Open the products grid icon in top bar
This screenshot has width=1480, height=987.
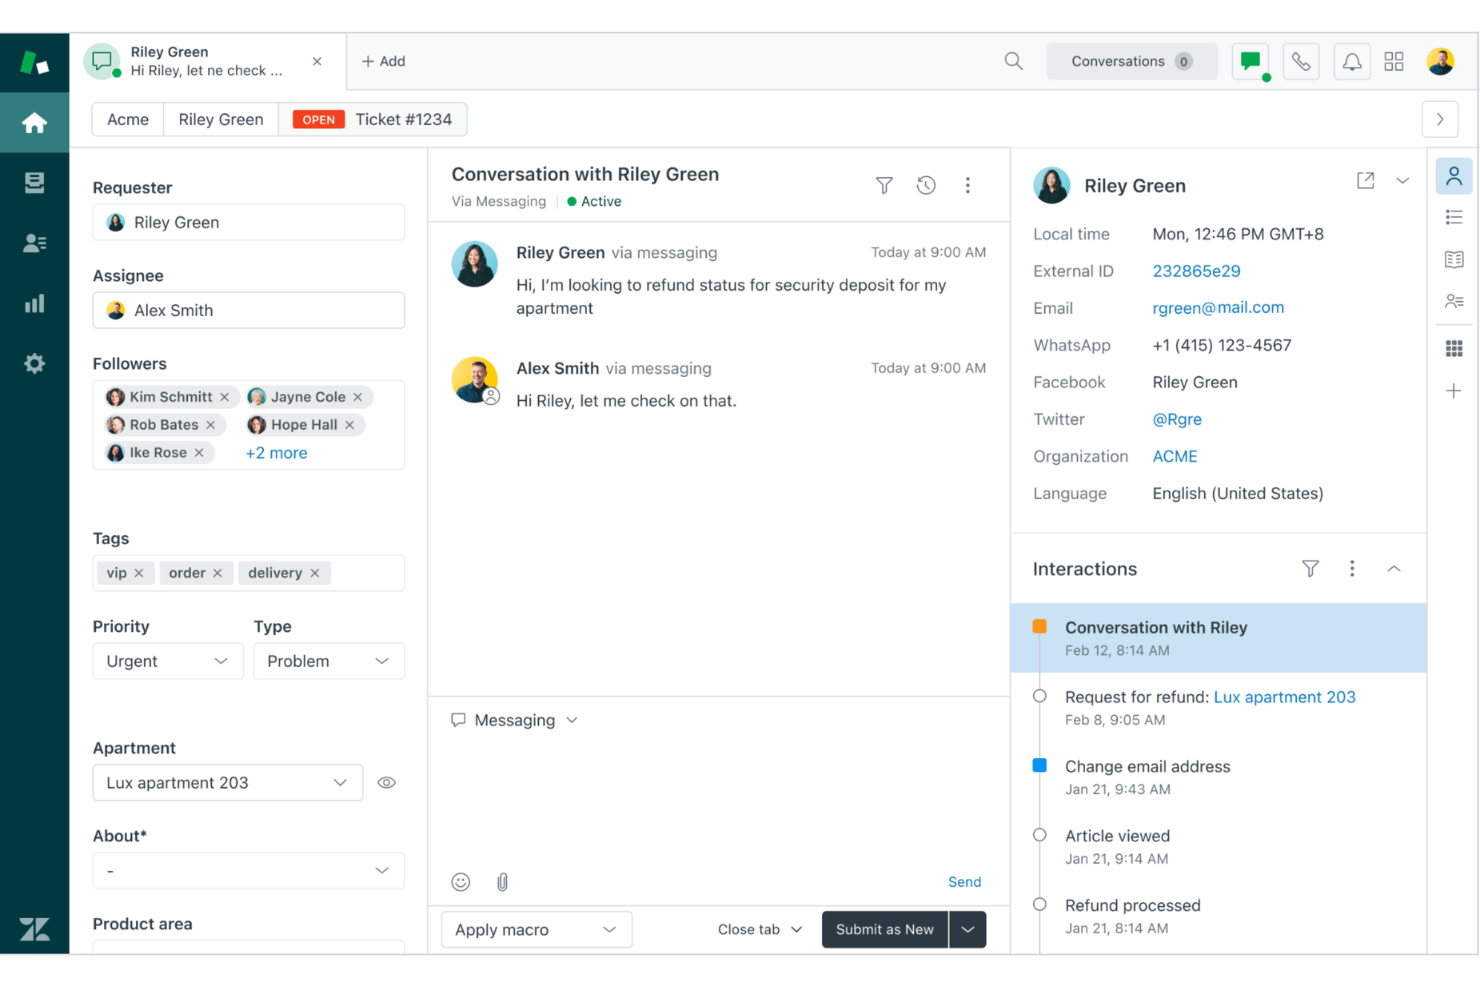point(1394,61)
